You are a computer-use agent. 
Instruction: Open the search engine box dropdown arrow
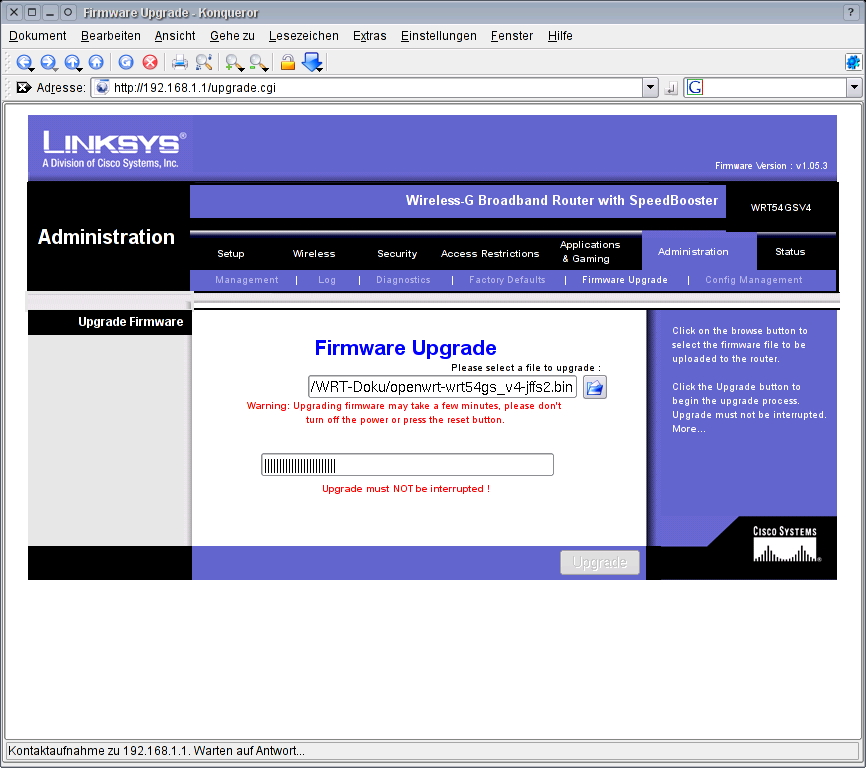tap(854, 87)
